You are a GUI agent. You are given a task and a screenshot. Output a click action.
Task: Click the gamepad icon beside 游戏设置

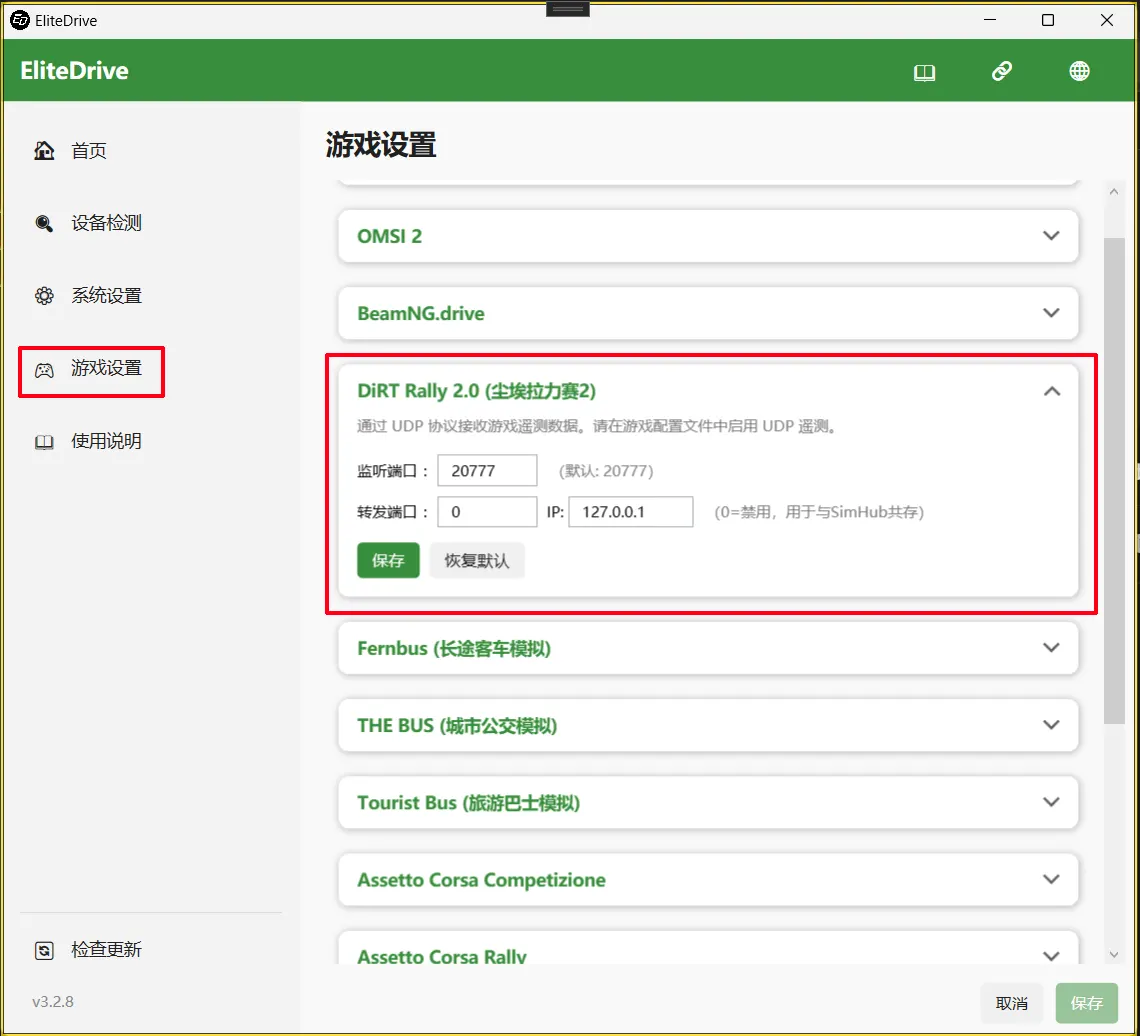click(x=44, y=370)
